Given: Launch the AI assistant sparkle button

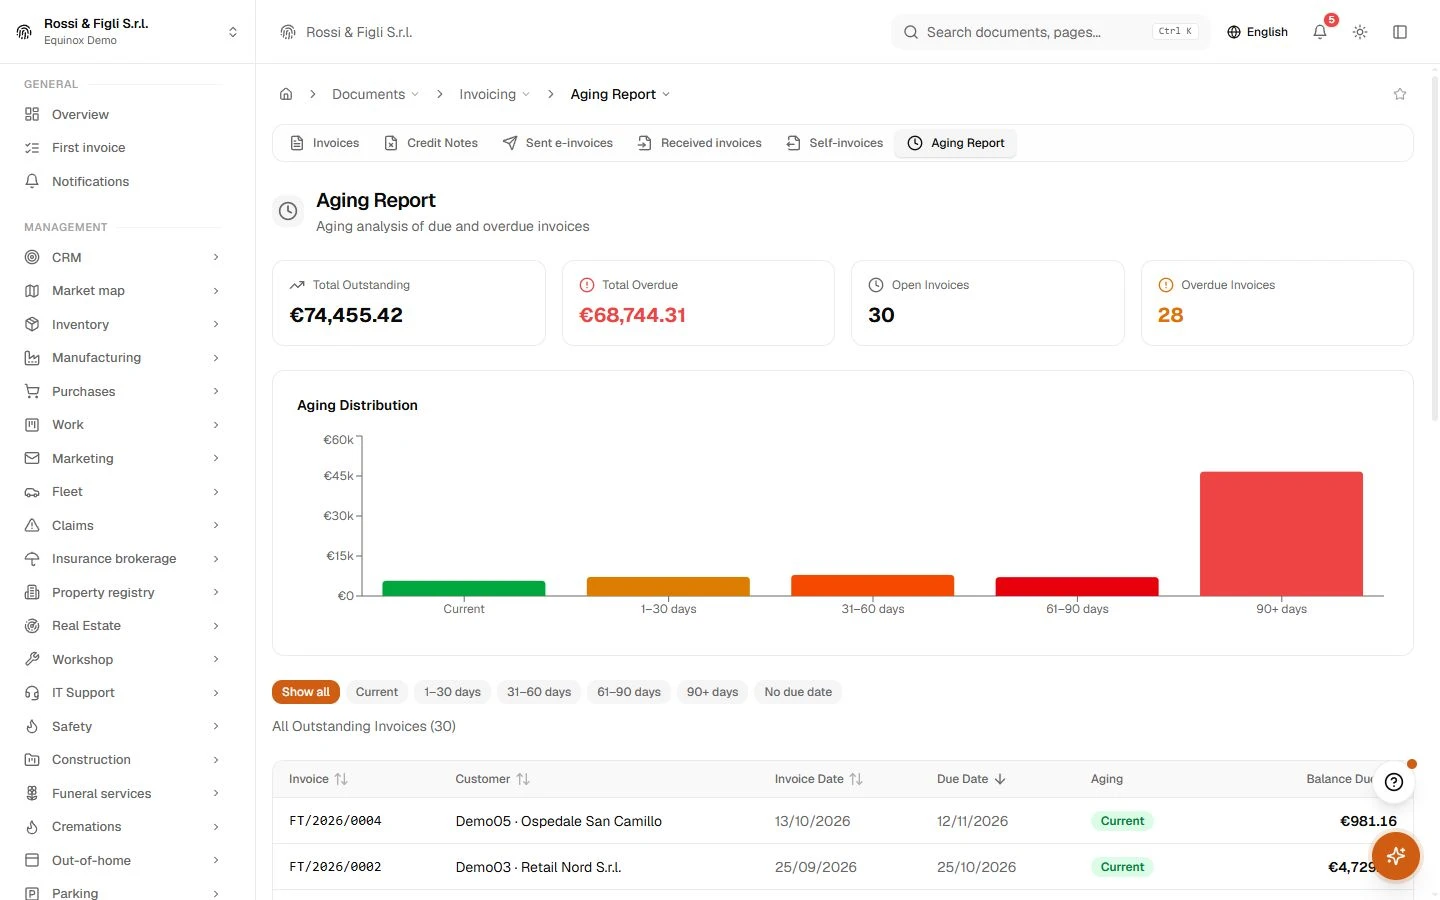Looking at the screenshot, I should tap(1396, 855).
